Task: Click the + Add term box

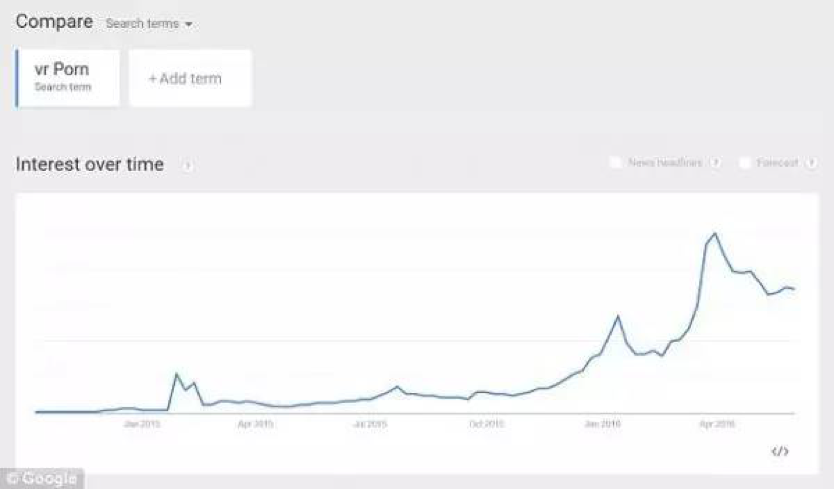Action: pyautogui.click(x=190, y=78)
